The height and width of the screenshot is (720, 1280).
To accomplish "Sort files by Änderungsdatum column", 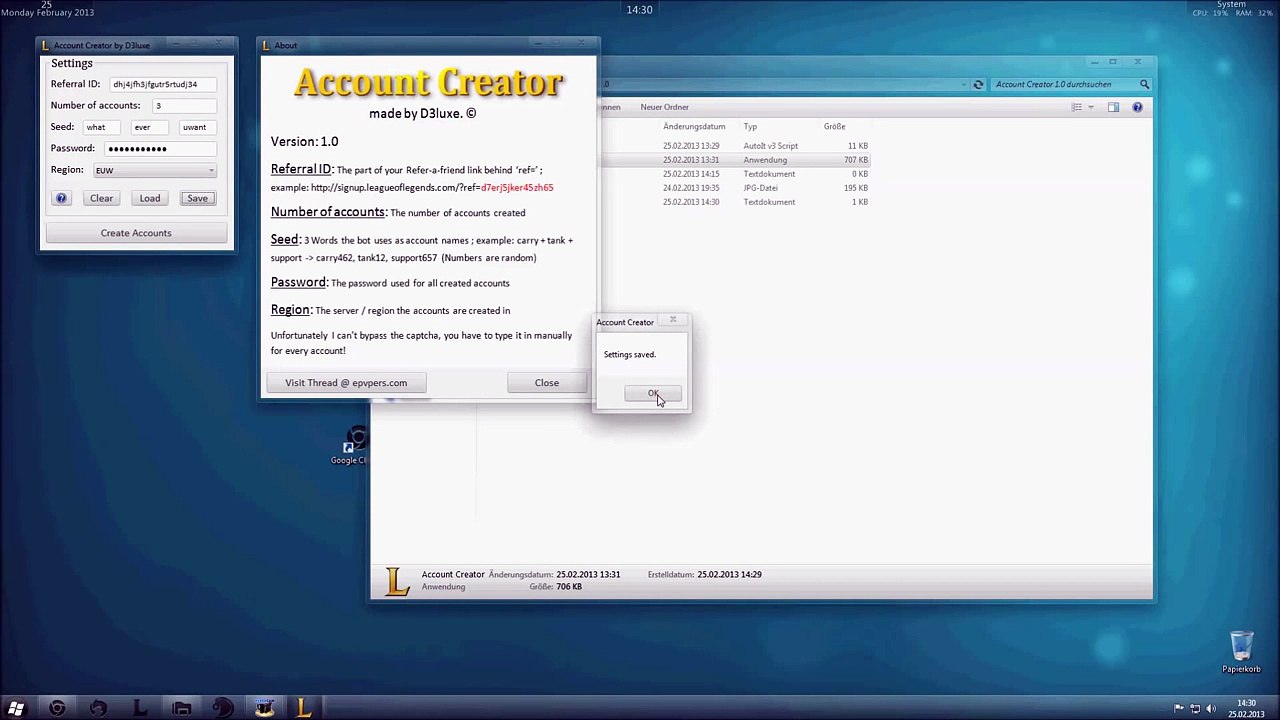I will pos(694,127).
